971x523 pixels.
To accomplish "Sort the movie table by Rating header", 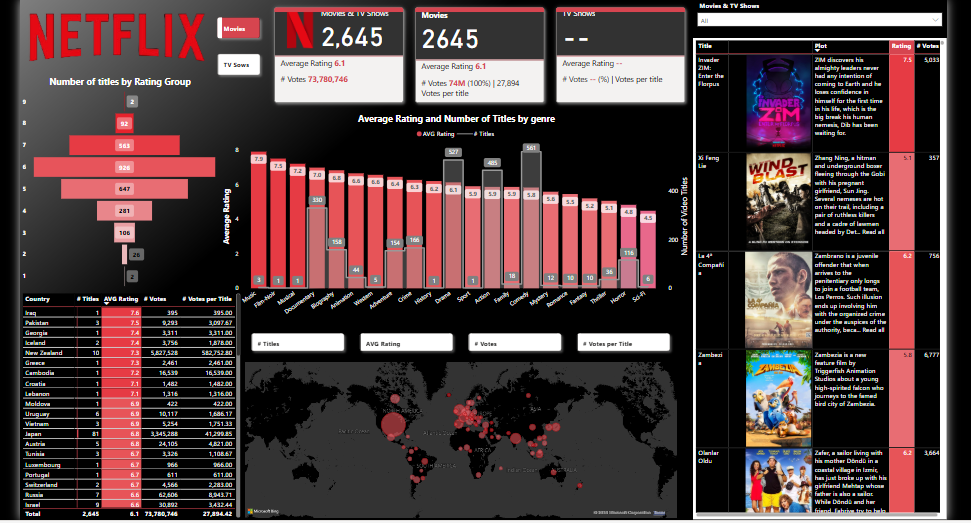I will [901, 46].
